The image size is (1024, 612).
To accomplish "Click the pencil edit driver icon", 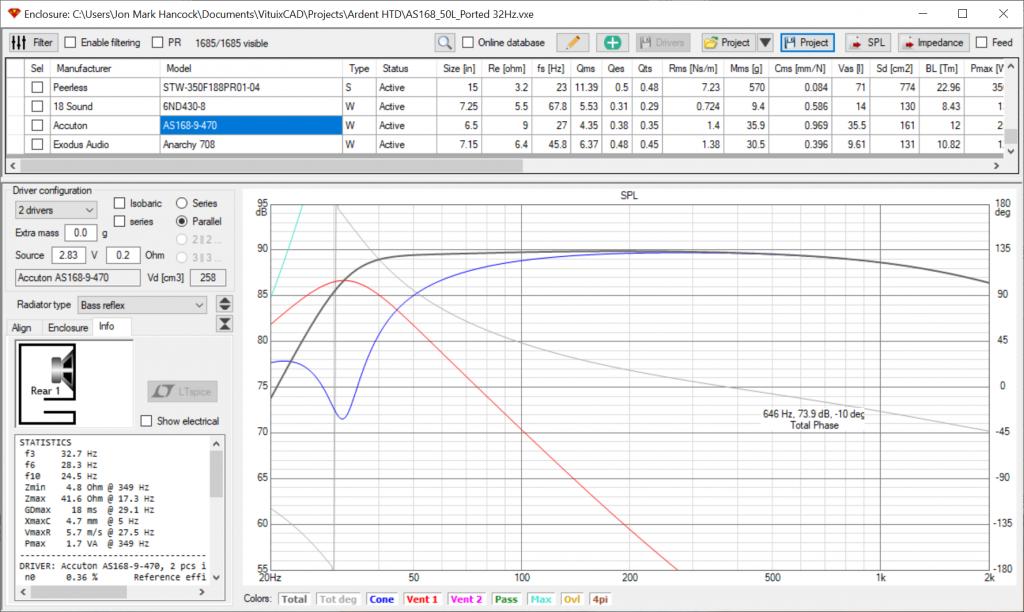I will coord(573,42).
